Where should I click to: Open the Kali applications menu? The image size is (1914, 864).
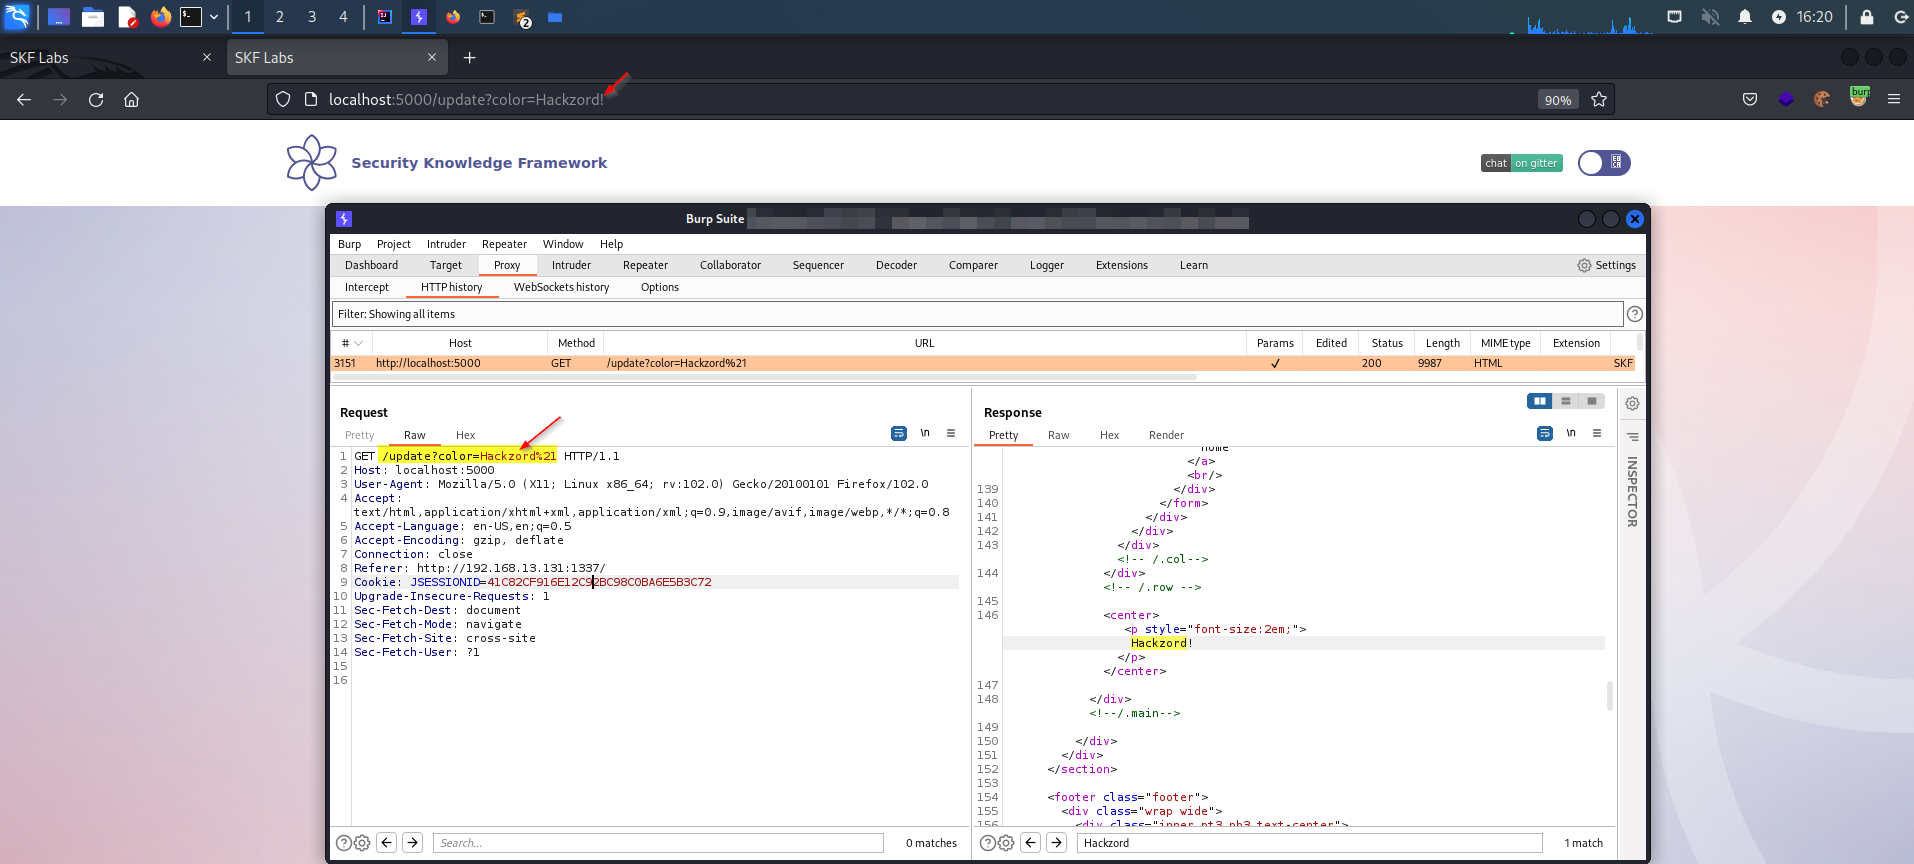click(18, 17)
